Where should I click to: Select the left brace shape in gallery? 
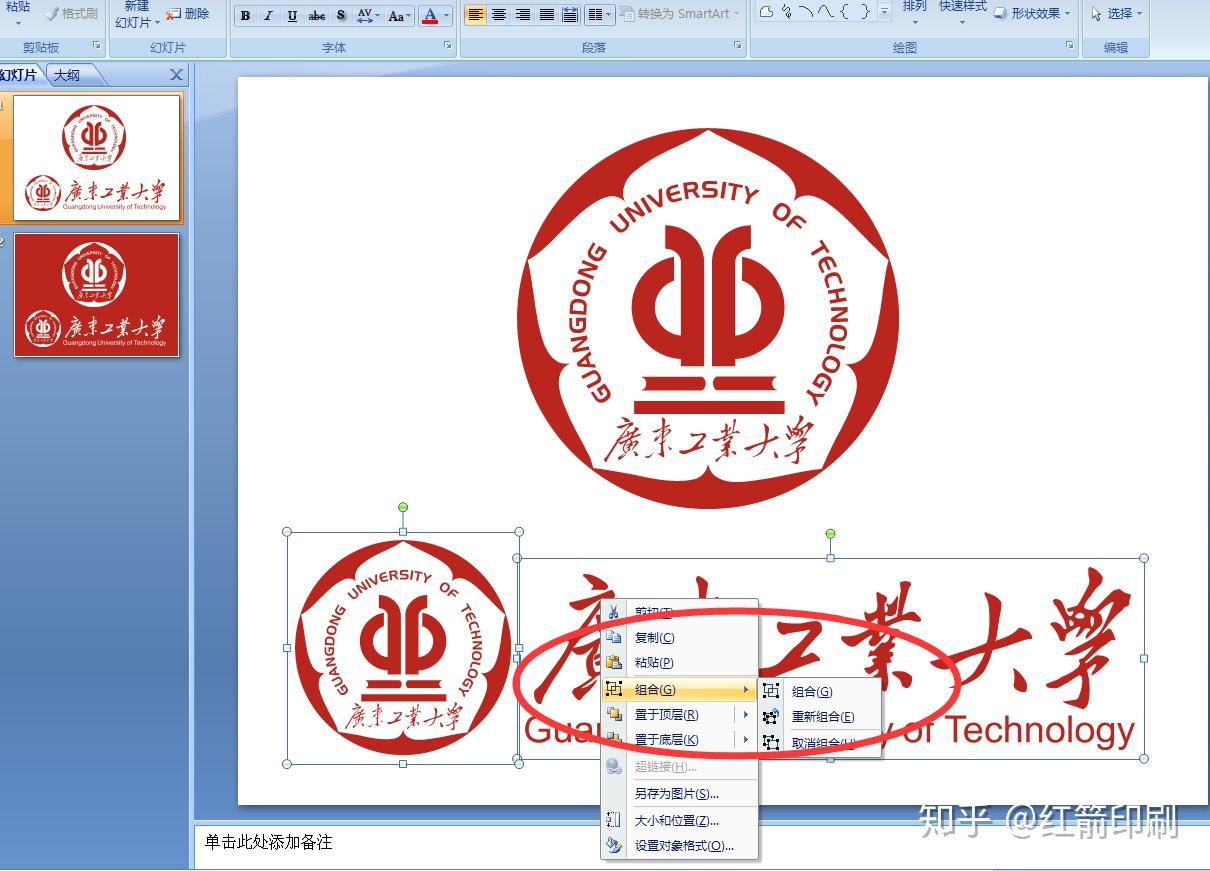[x=844, y=13]
